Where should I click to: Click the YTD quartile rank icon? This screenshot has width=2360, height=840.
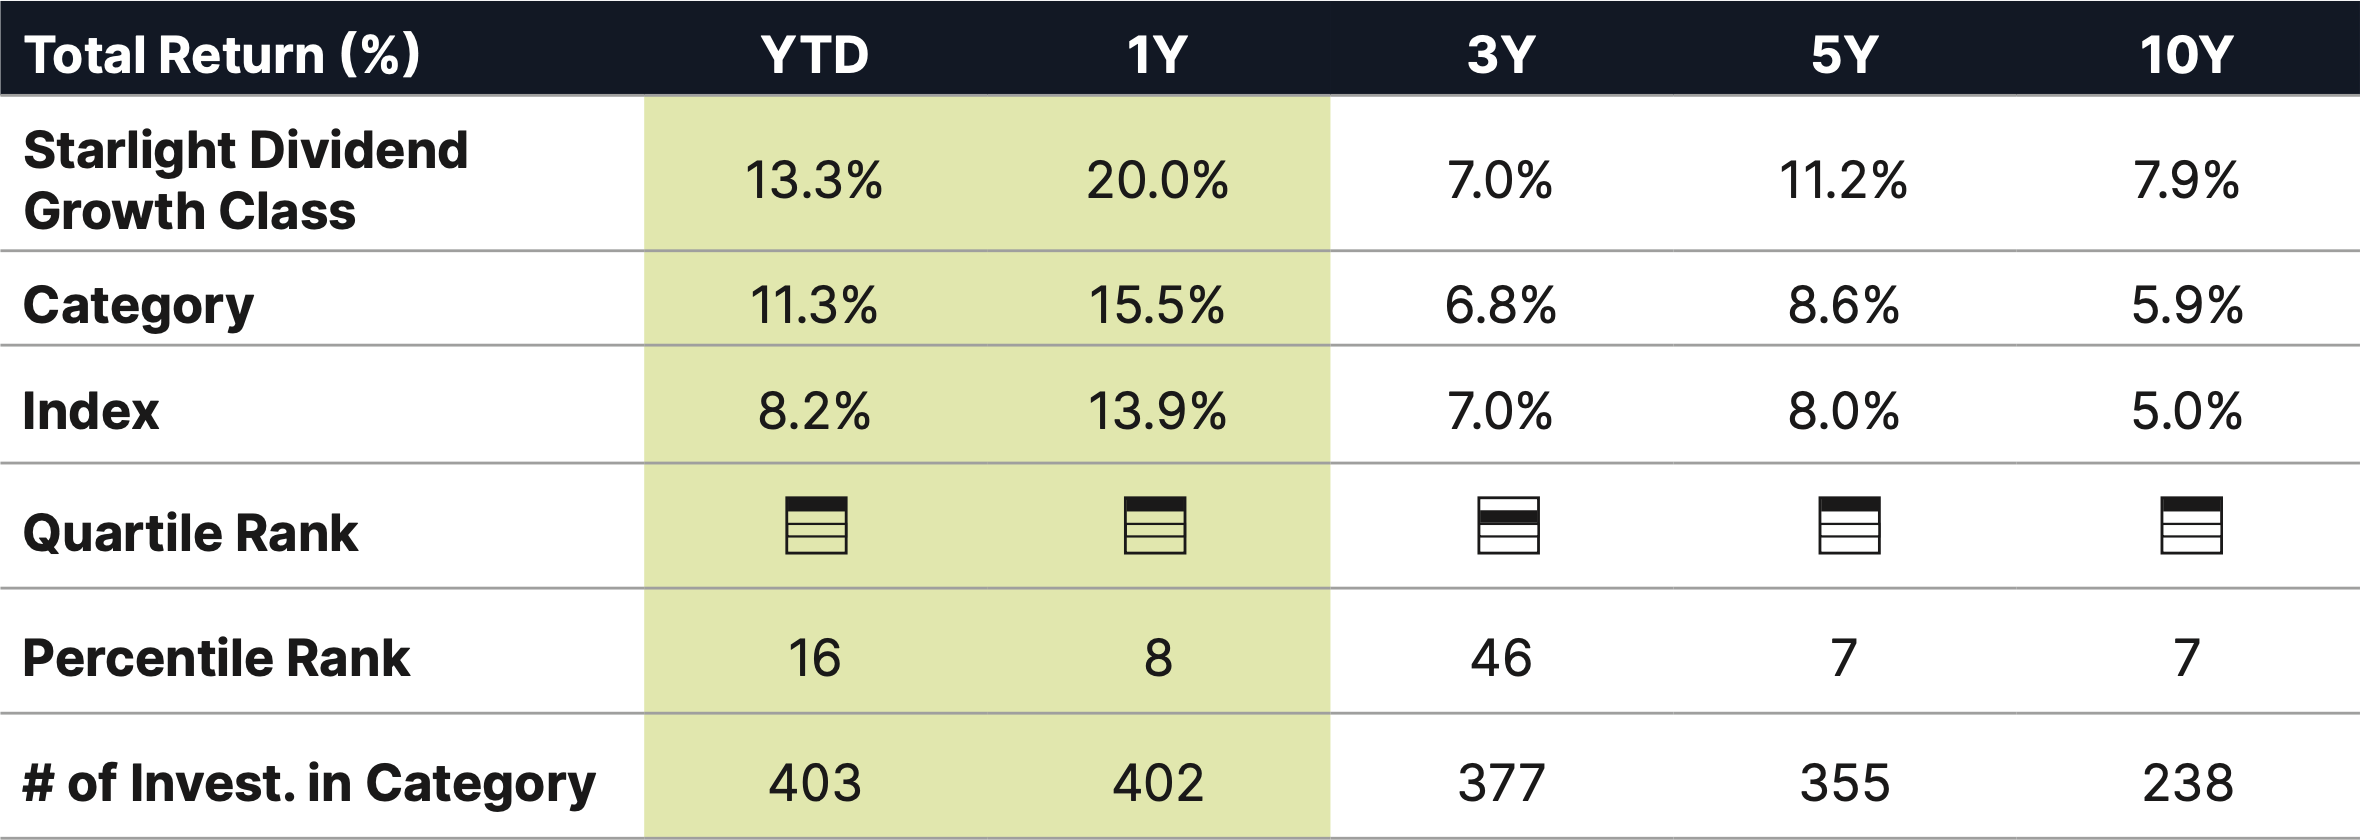816,525
